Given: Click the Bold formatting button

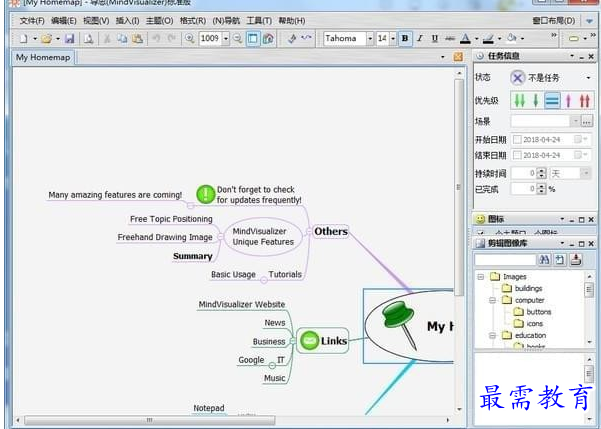Looking at the screenshot, I should [x=405, y=39].
